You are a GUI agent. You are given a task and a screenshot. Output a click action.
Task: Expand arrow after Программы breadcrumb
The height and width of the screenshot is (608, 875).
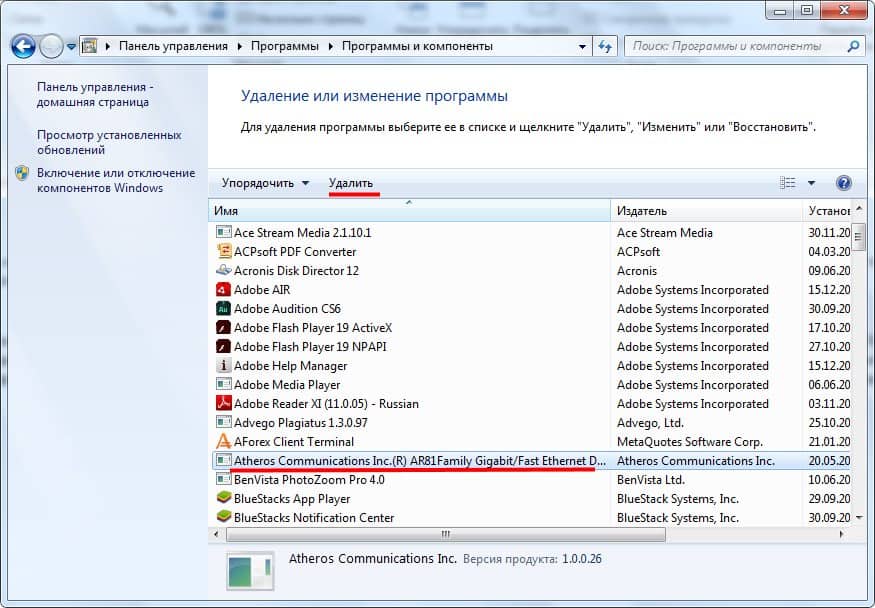click(x=330, y=46)
